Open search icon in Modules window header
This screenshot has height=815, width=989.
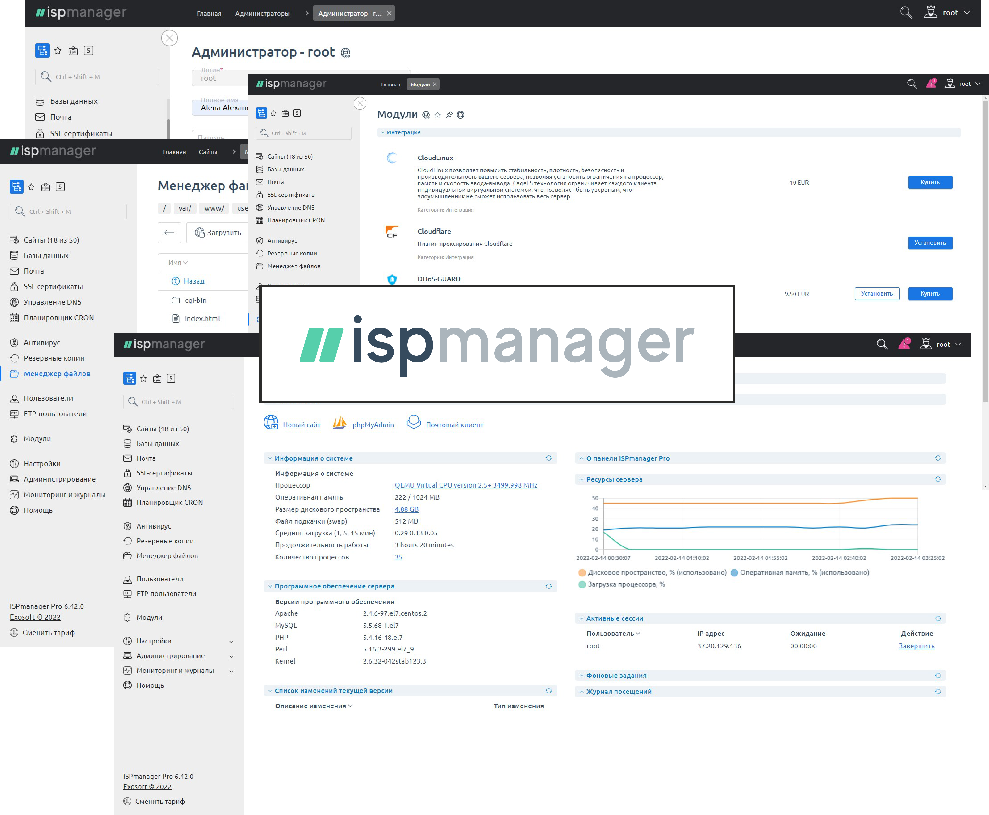coord(911,83)
